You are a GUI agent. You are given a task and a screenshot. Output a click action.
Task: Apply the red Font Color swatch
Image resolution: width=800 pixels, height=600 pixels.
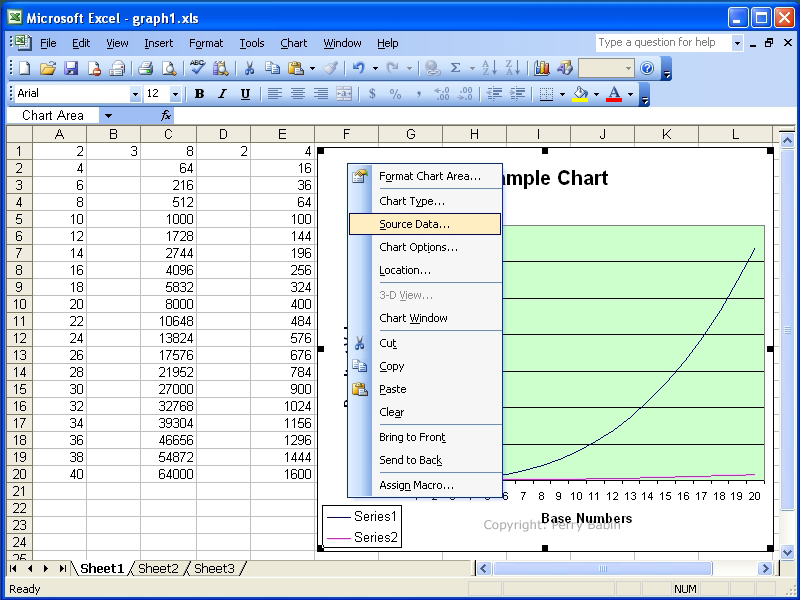tap(615, 94)
